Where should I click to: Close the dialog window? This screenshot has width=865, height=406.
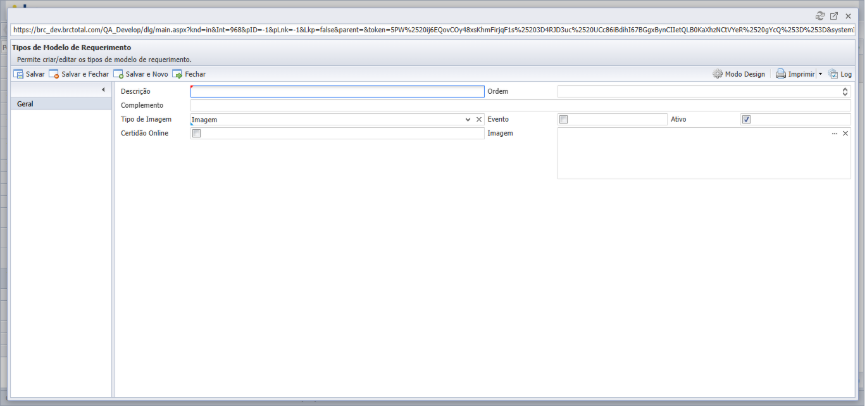(848, 16)
